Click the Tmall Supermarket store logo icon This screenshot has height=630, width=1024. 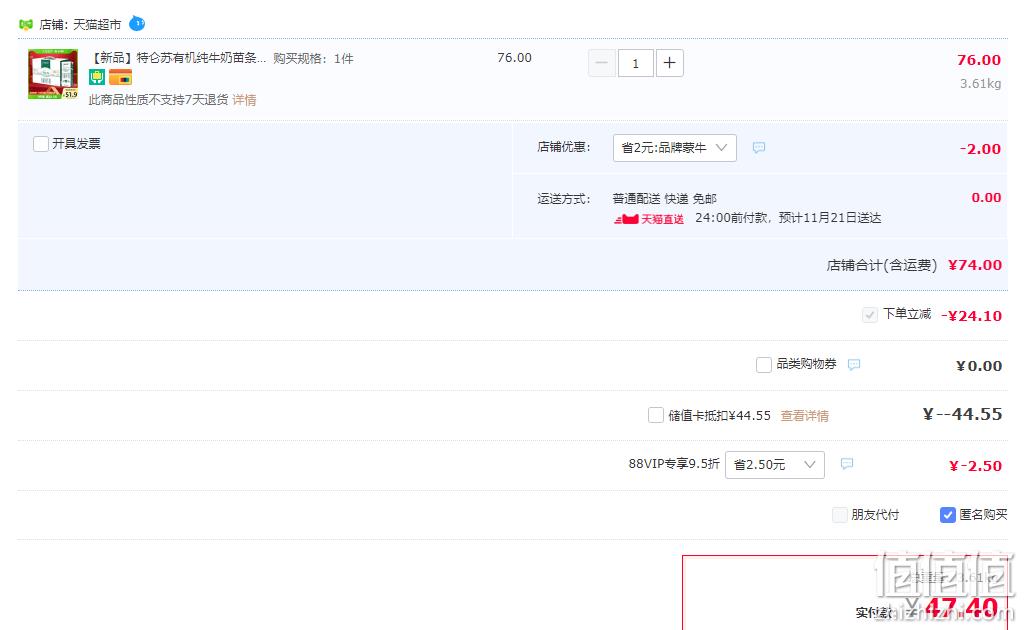[26, 25]
